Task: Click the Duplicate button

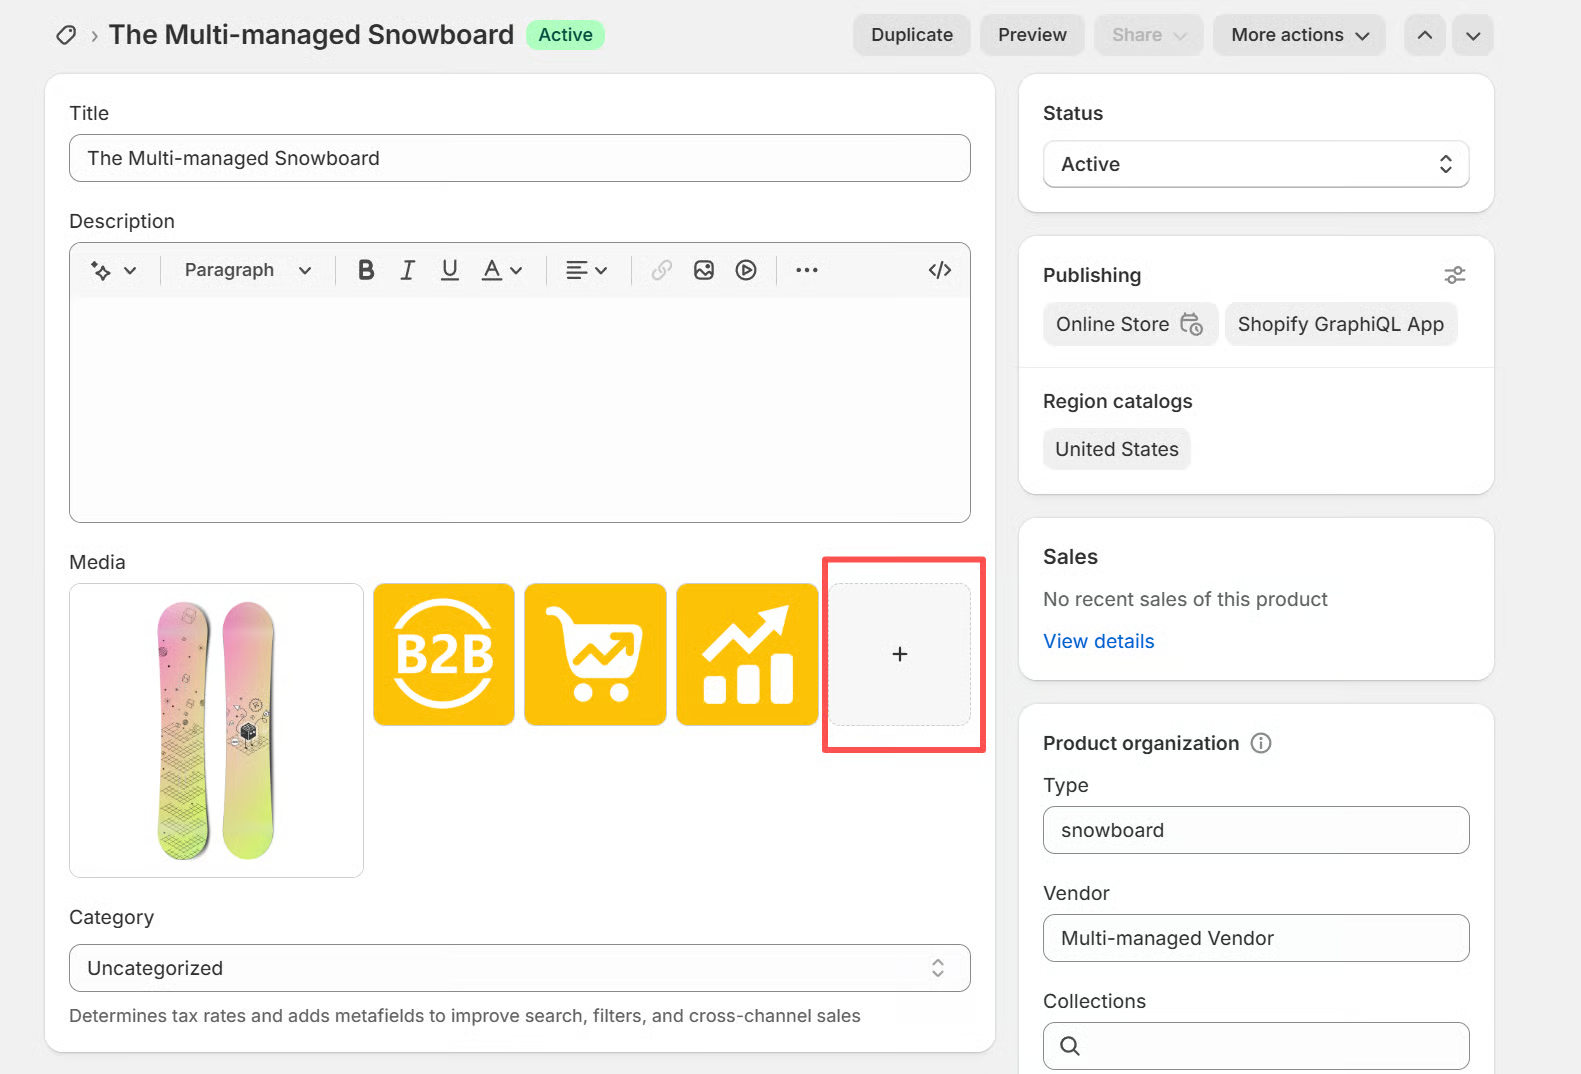Action: tap(911, 35)
